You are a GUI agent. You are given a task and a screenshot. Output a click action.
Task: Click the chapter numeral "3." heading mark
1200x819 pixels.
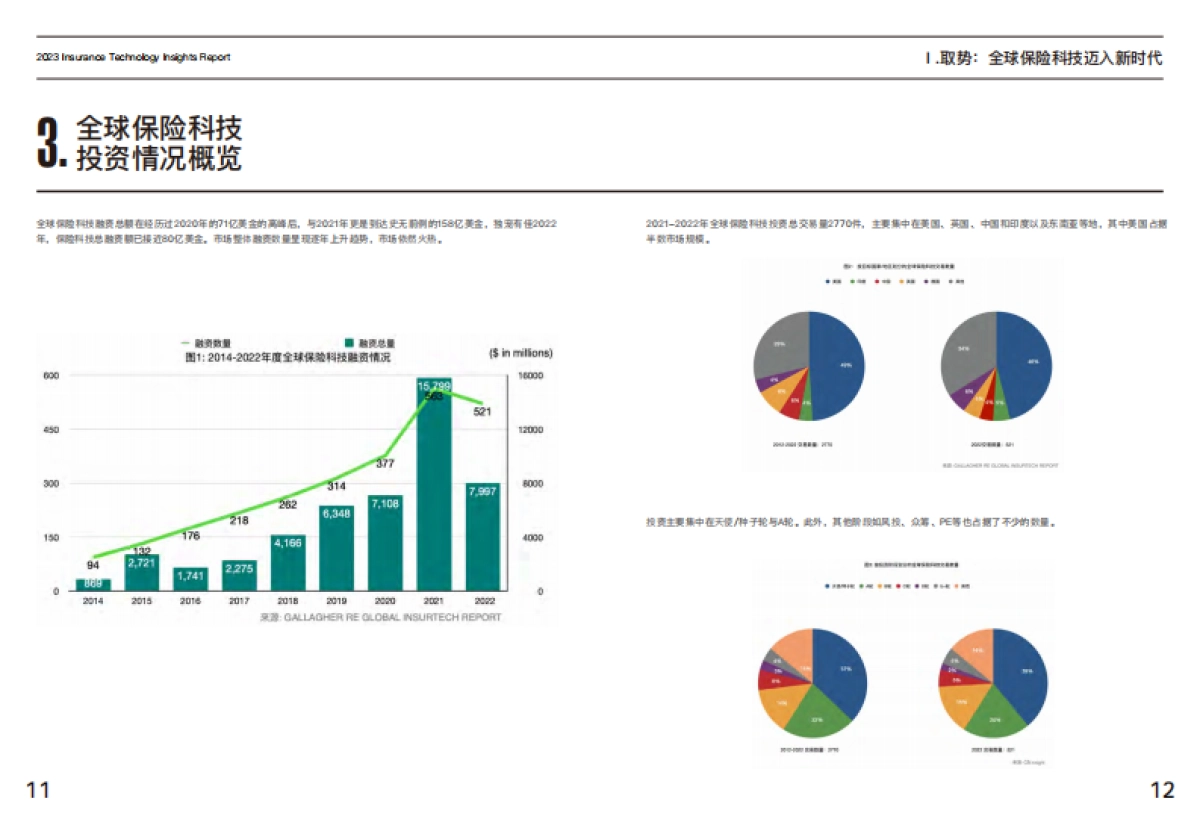(x=49, y=140)
